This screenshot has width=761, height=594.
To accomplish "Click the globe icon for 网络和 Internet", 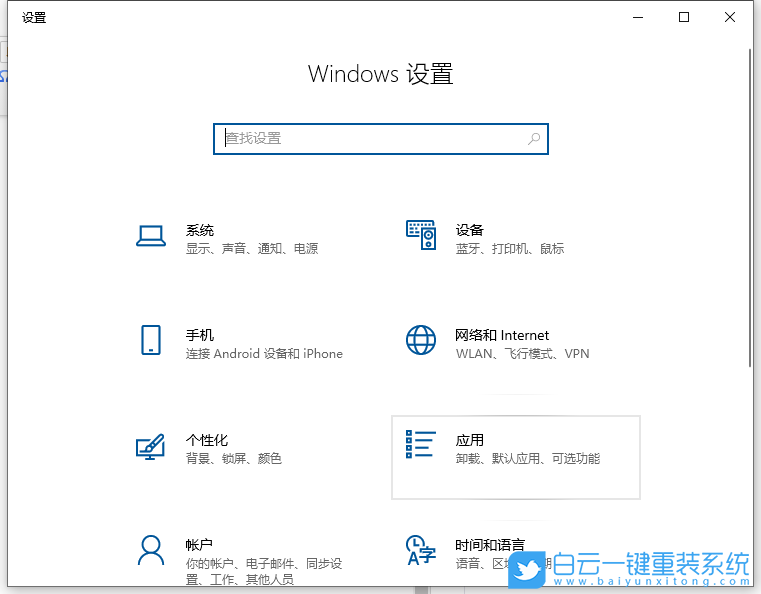I will click(421, 340).
